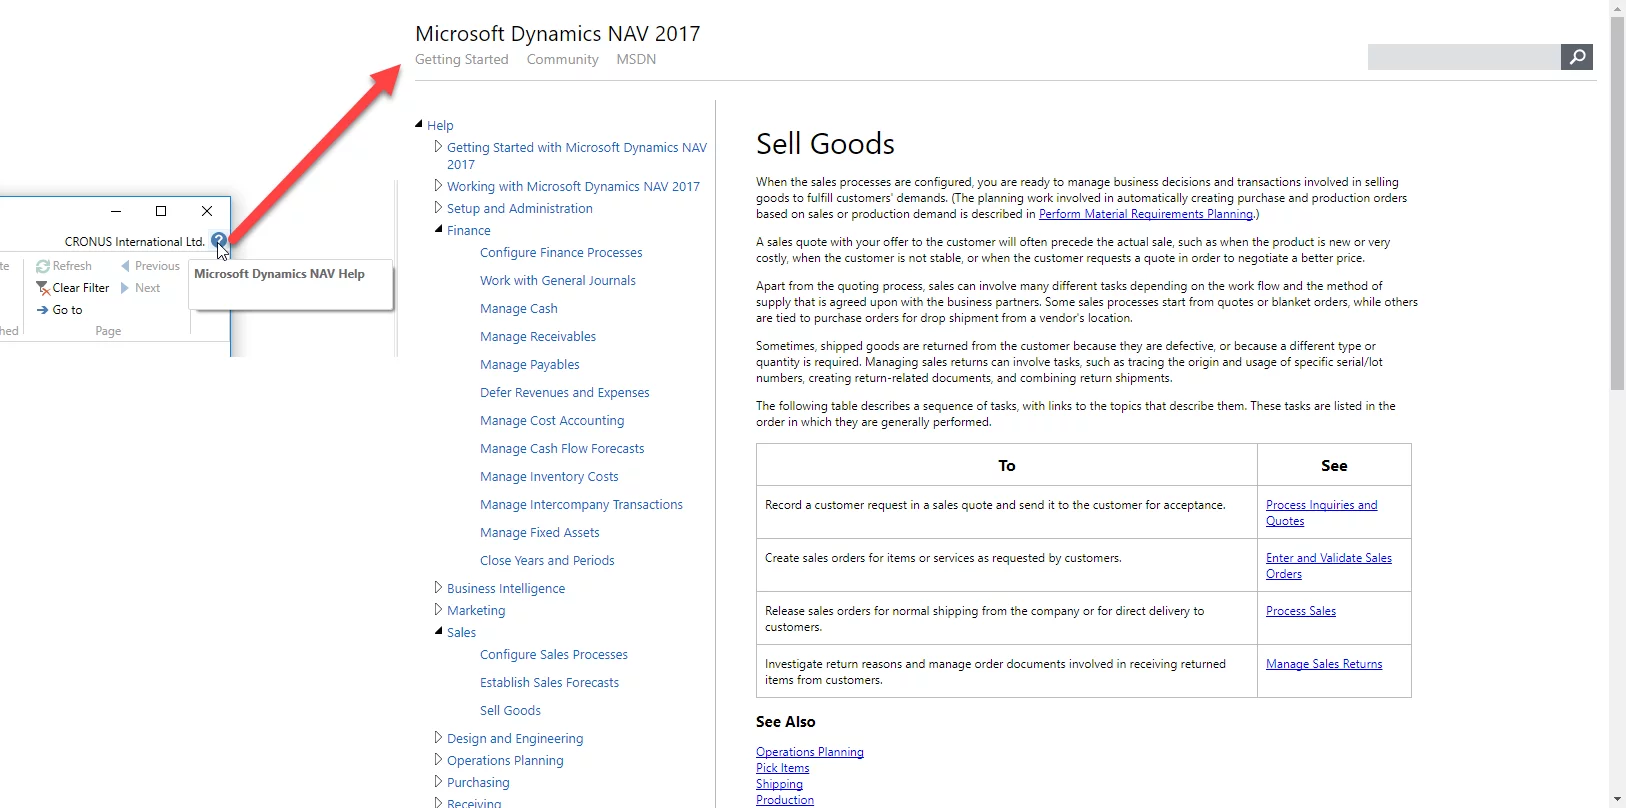Click the Next arrow icon

point(126,288)
